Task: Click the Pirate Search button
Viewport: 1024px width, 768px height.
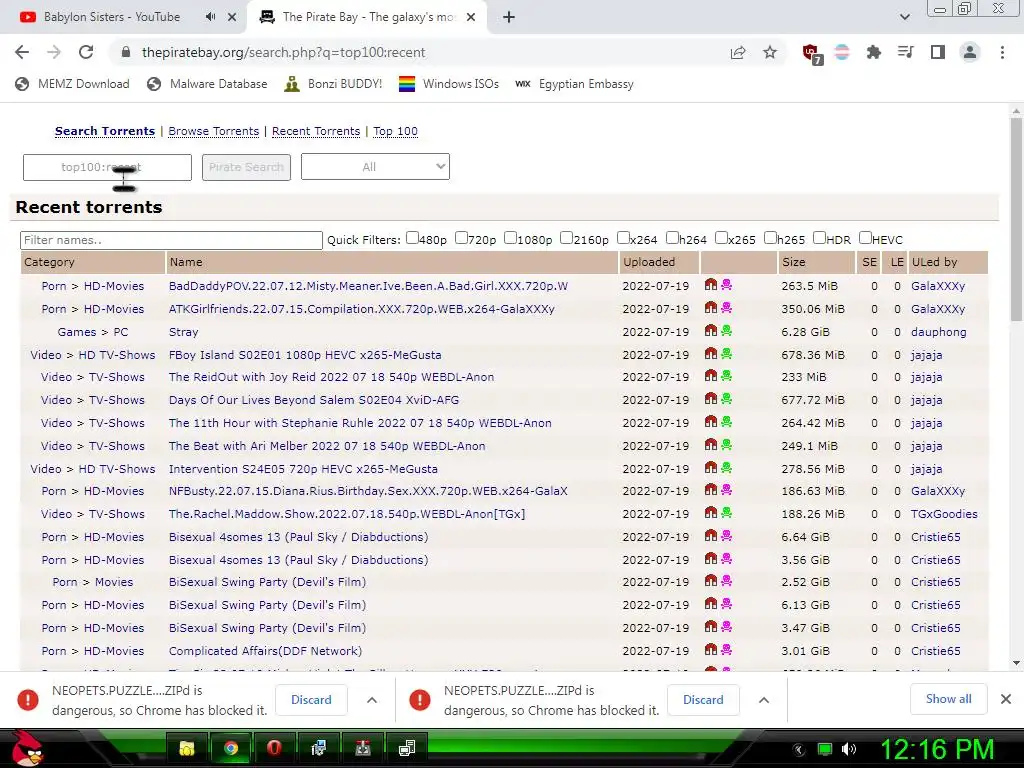Action: (x=246, y=167)
